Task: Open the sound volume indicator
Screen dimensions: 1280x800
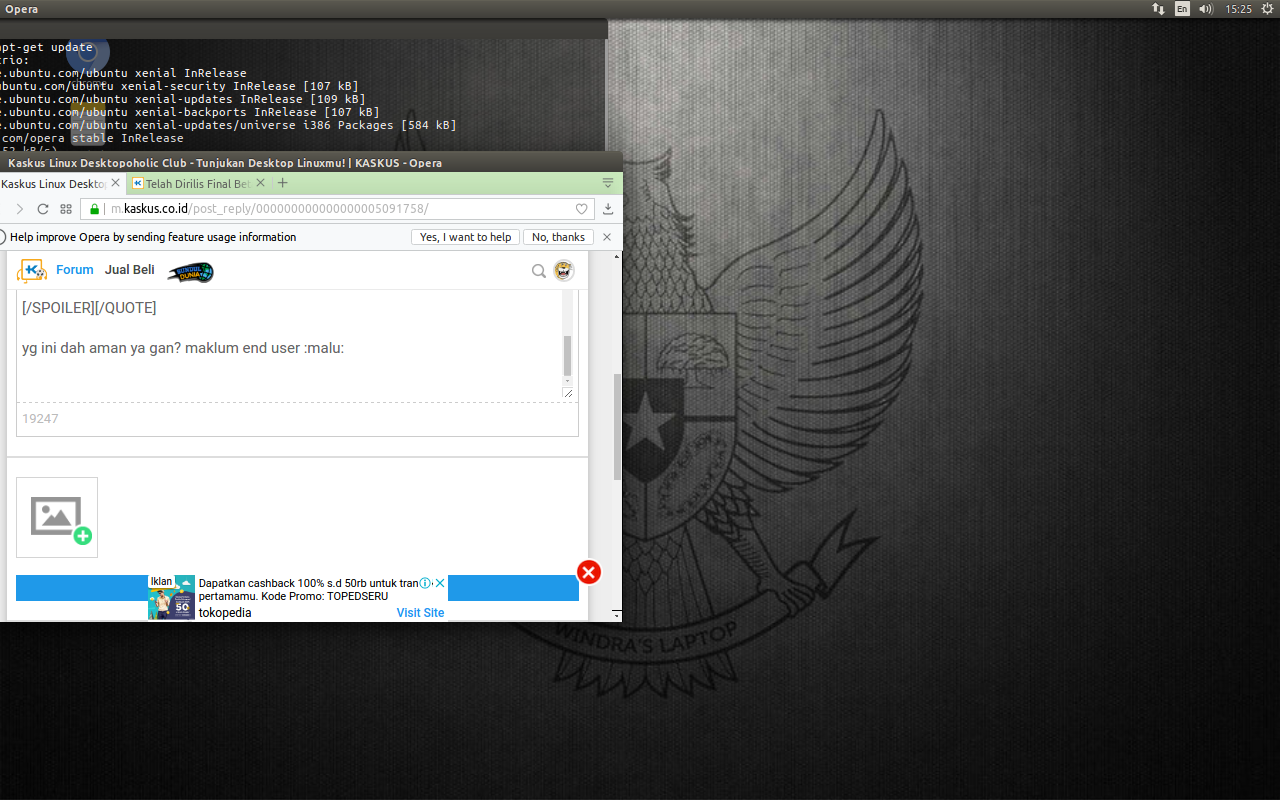Action: 1206,9
